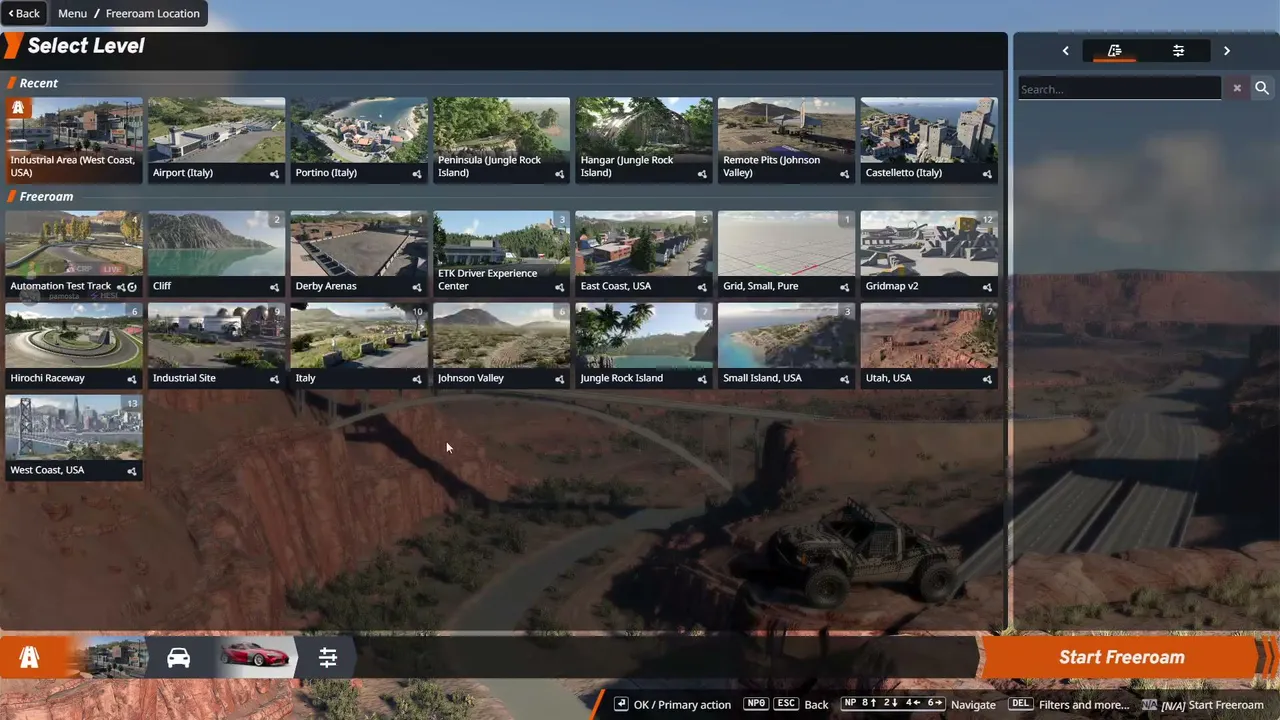Go to next panel tab with right chevron
The height and width of the screenshot is (720, 1280).
pos(1227,51)
